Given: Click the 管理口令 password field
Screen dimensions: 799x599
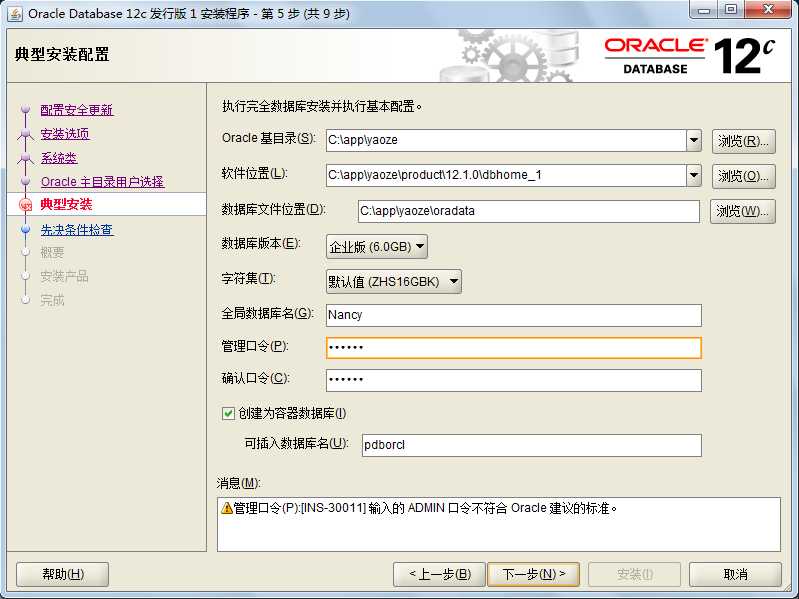Looking at the screenshot, I should [514, 347].
